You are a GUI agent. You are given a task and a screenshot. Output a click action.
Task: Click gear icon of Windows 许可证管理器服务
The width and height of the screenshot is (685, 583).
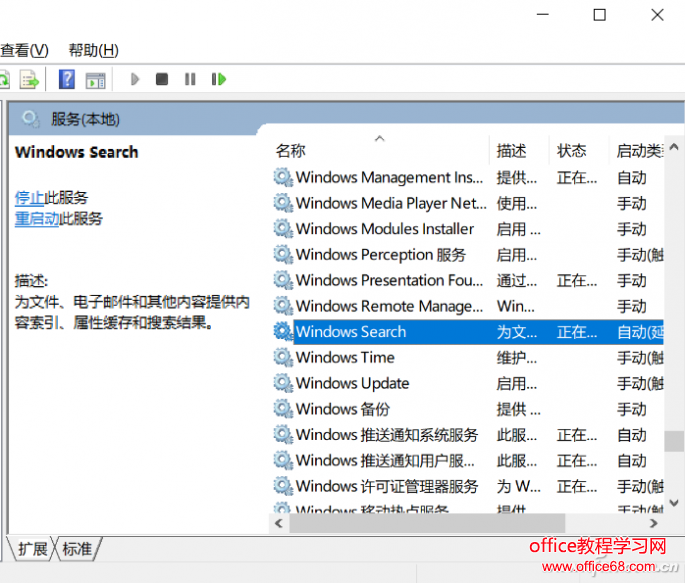tap(283, 486)
